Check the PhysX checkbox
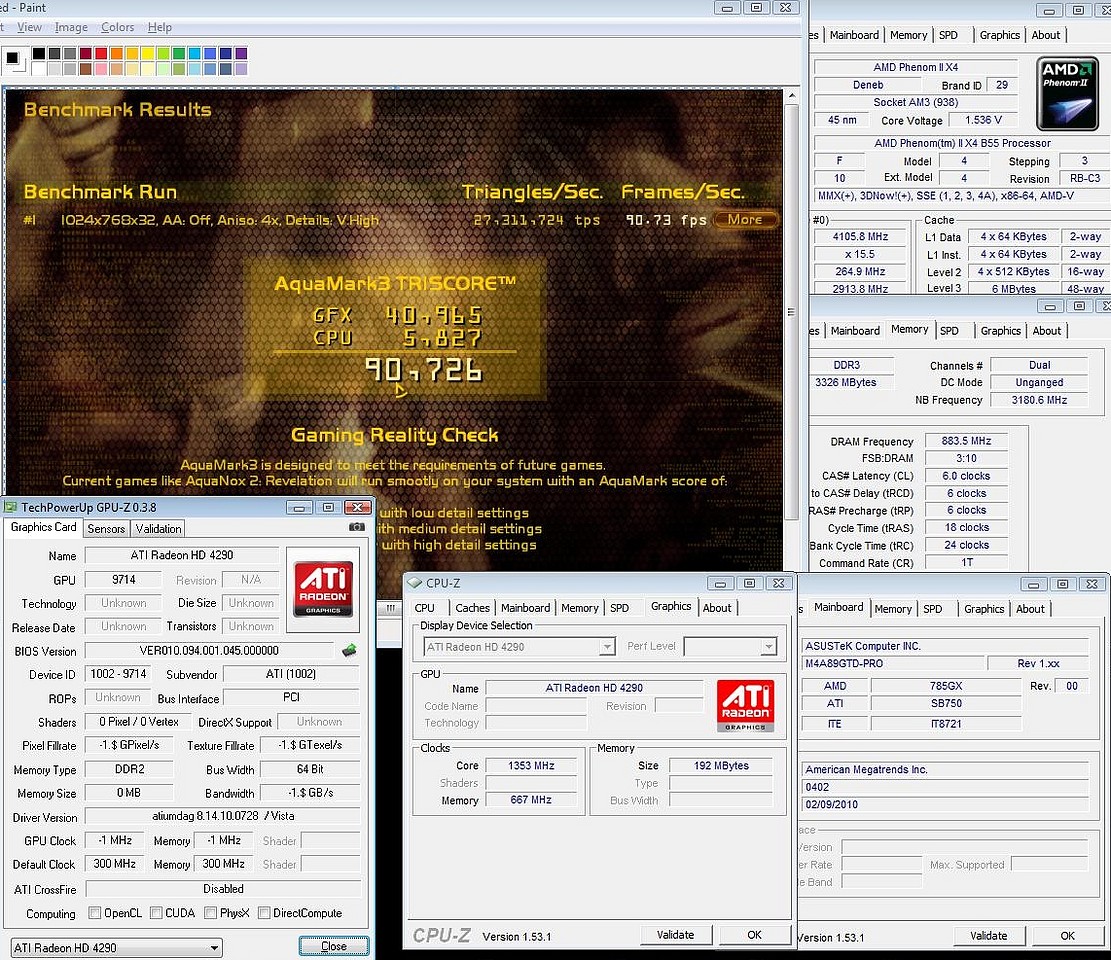Screen dimensions: 1111x960 pos(211,913)
